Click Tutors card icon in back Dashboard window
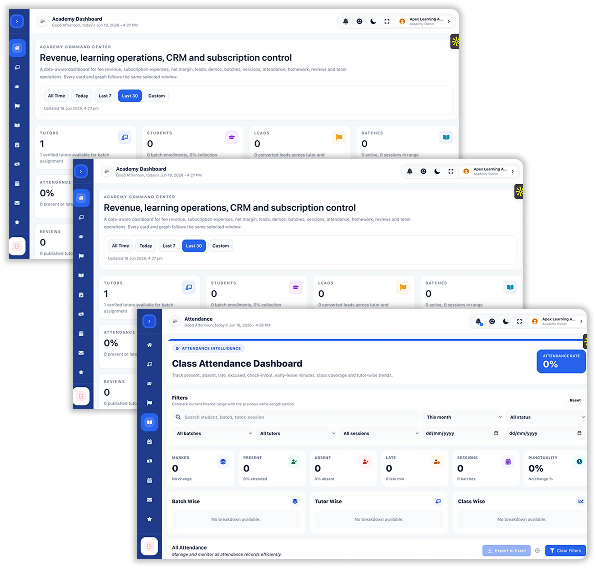The height and width of the screenshot is (568, 596). 125,137
